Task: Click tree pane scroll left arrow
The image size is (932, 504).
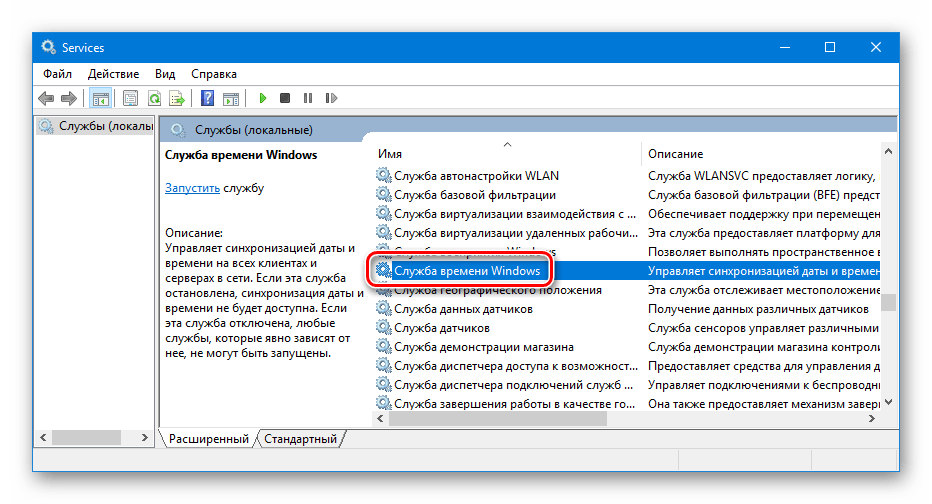Action: point(43,437)
